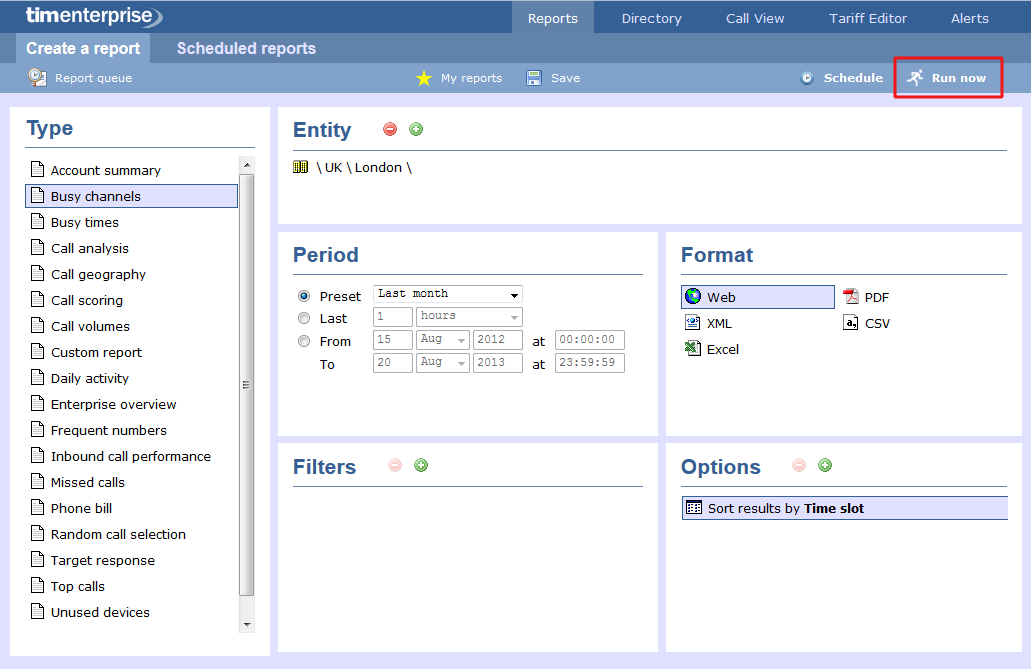This screenshot has height=669, width=1031.
Task: Click the Save floppy disk icon
Action: tap(534, 78)
